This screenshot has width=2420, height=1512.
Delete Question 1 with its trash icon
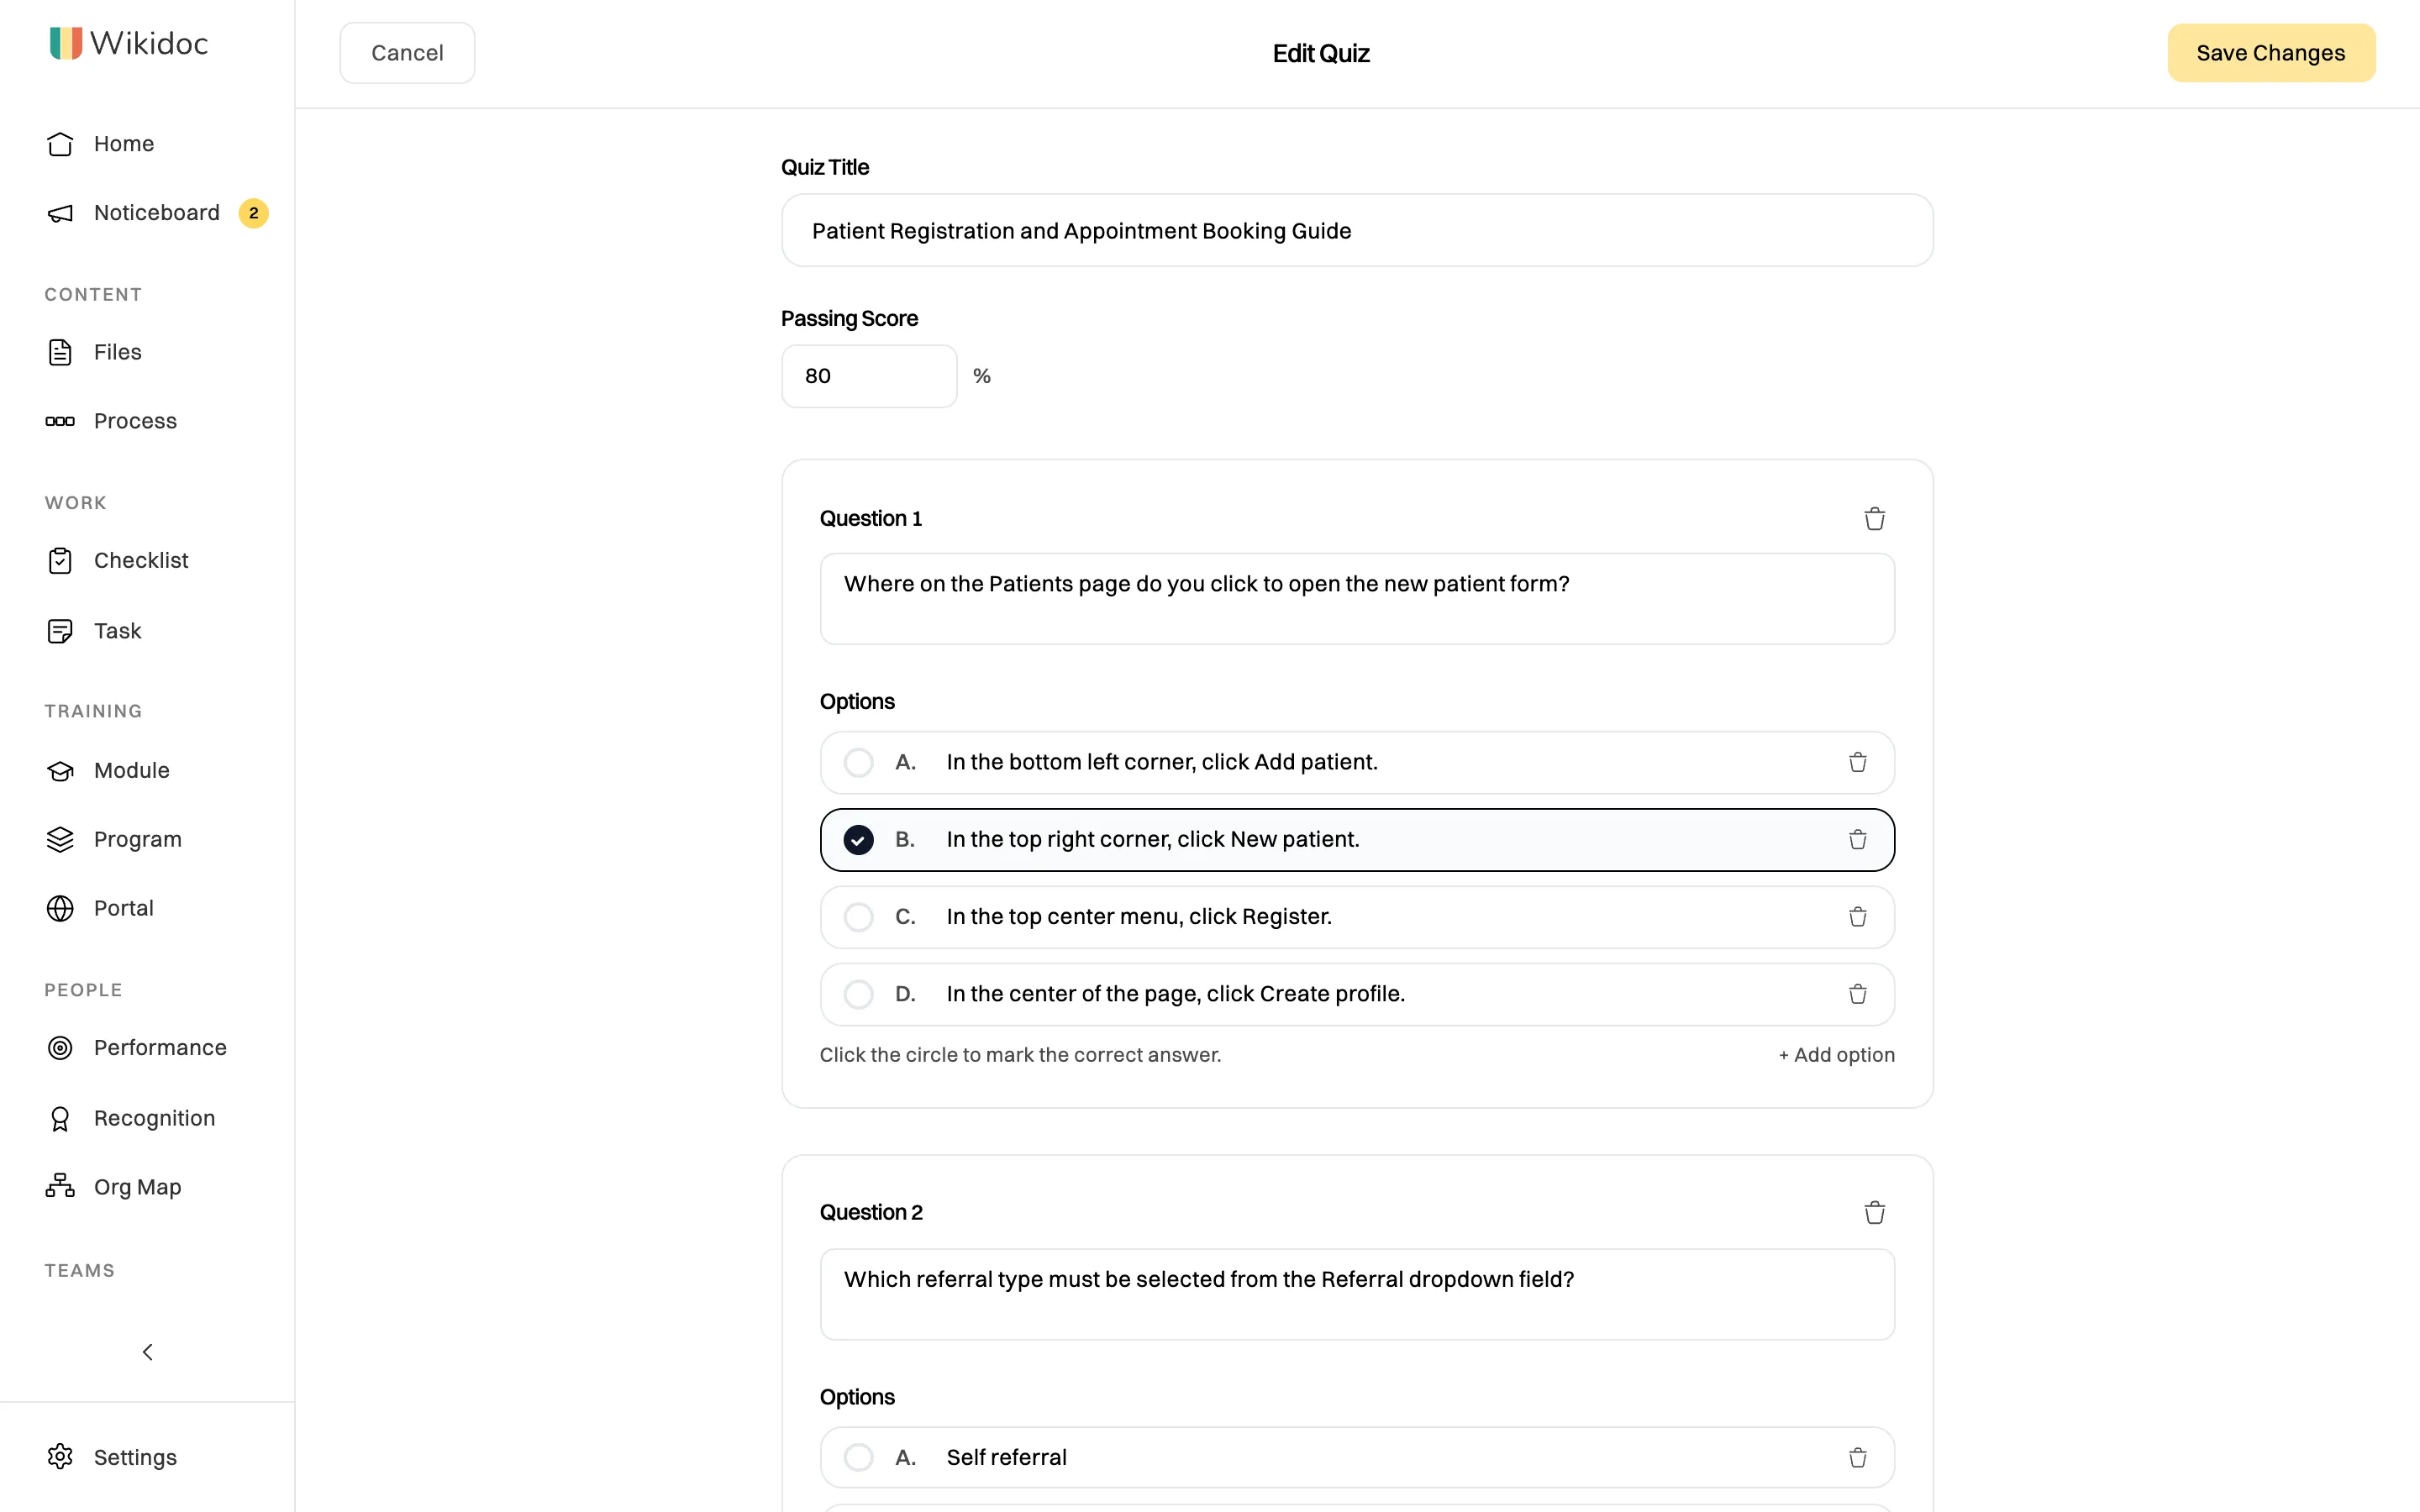(x=1875, y=519)
